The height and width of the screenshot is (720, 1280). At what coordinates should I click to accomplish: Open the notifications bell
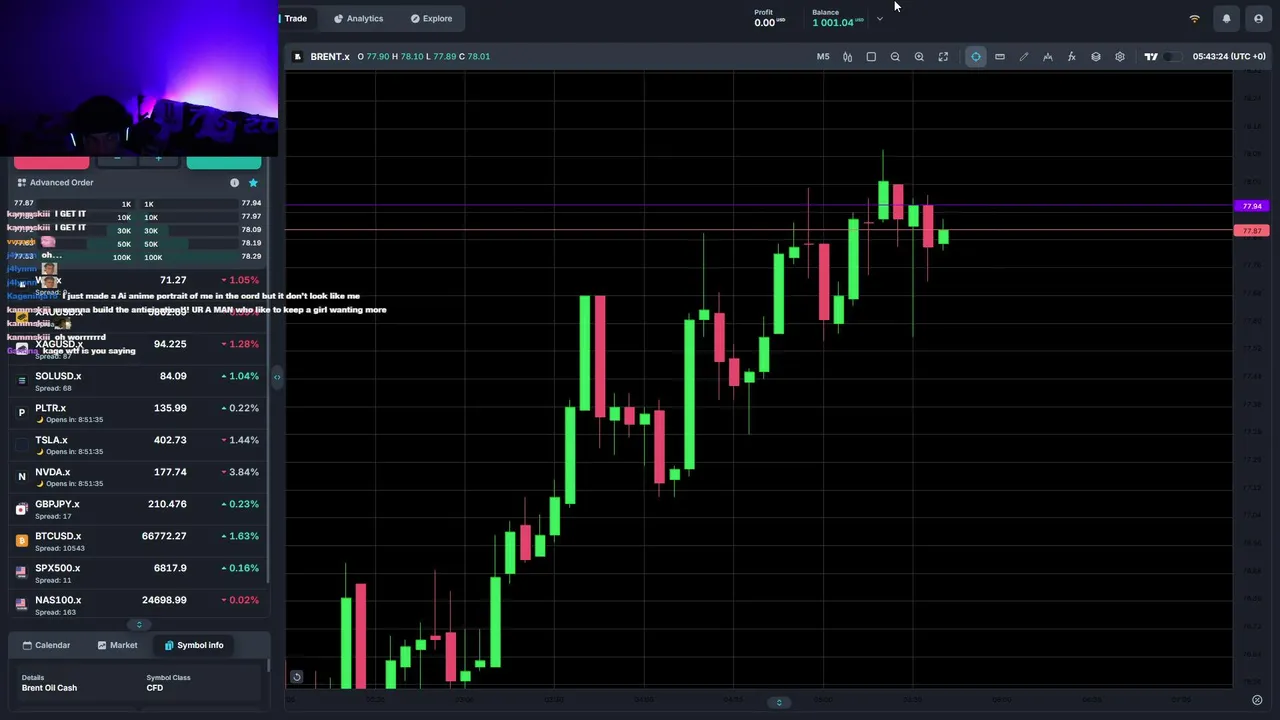pyautogui.click(x=1226, y=18)
